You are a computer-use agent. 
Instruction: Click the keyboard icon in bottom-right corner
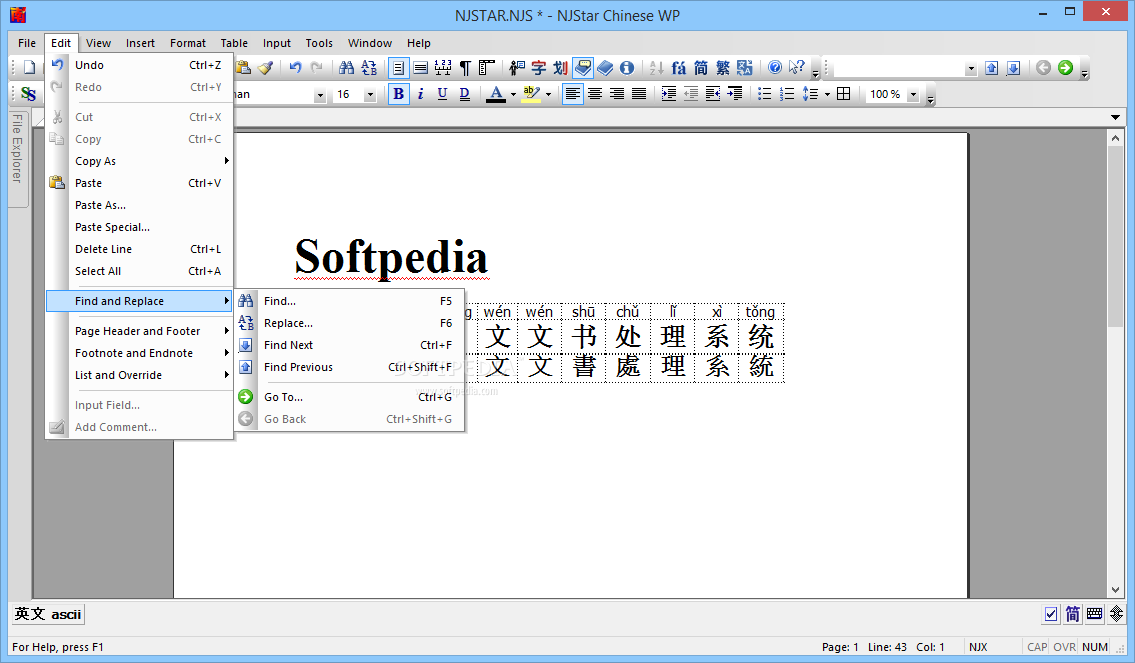pyautogui.click(x=1094, y=615)
